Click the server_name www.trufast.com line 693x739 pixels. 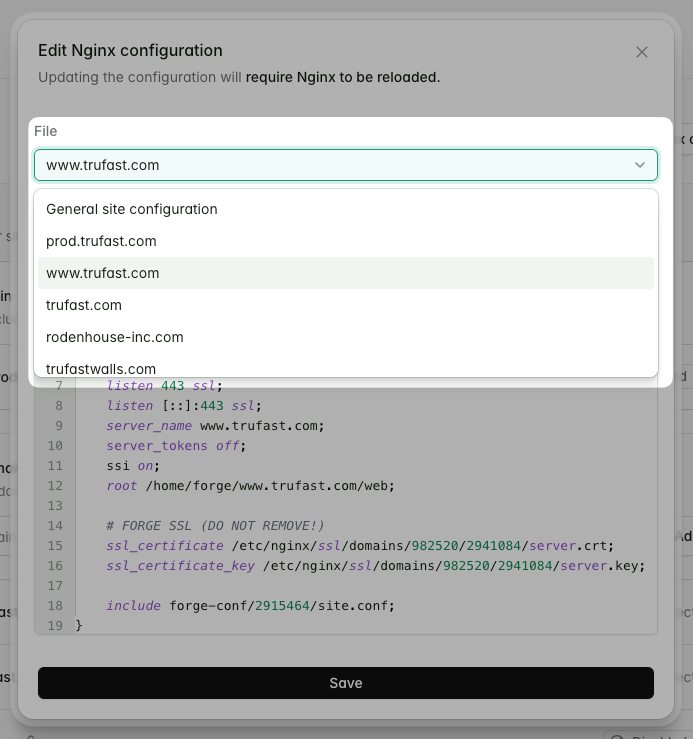coord(215,426)
